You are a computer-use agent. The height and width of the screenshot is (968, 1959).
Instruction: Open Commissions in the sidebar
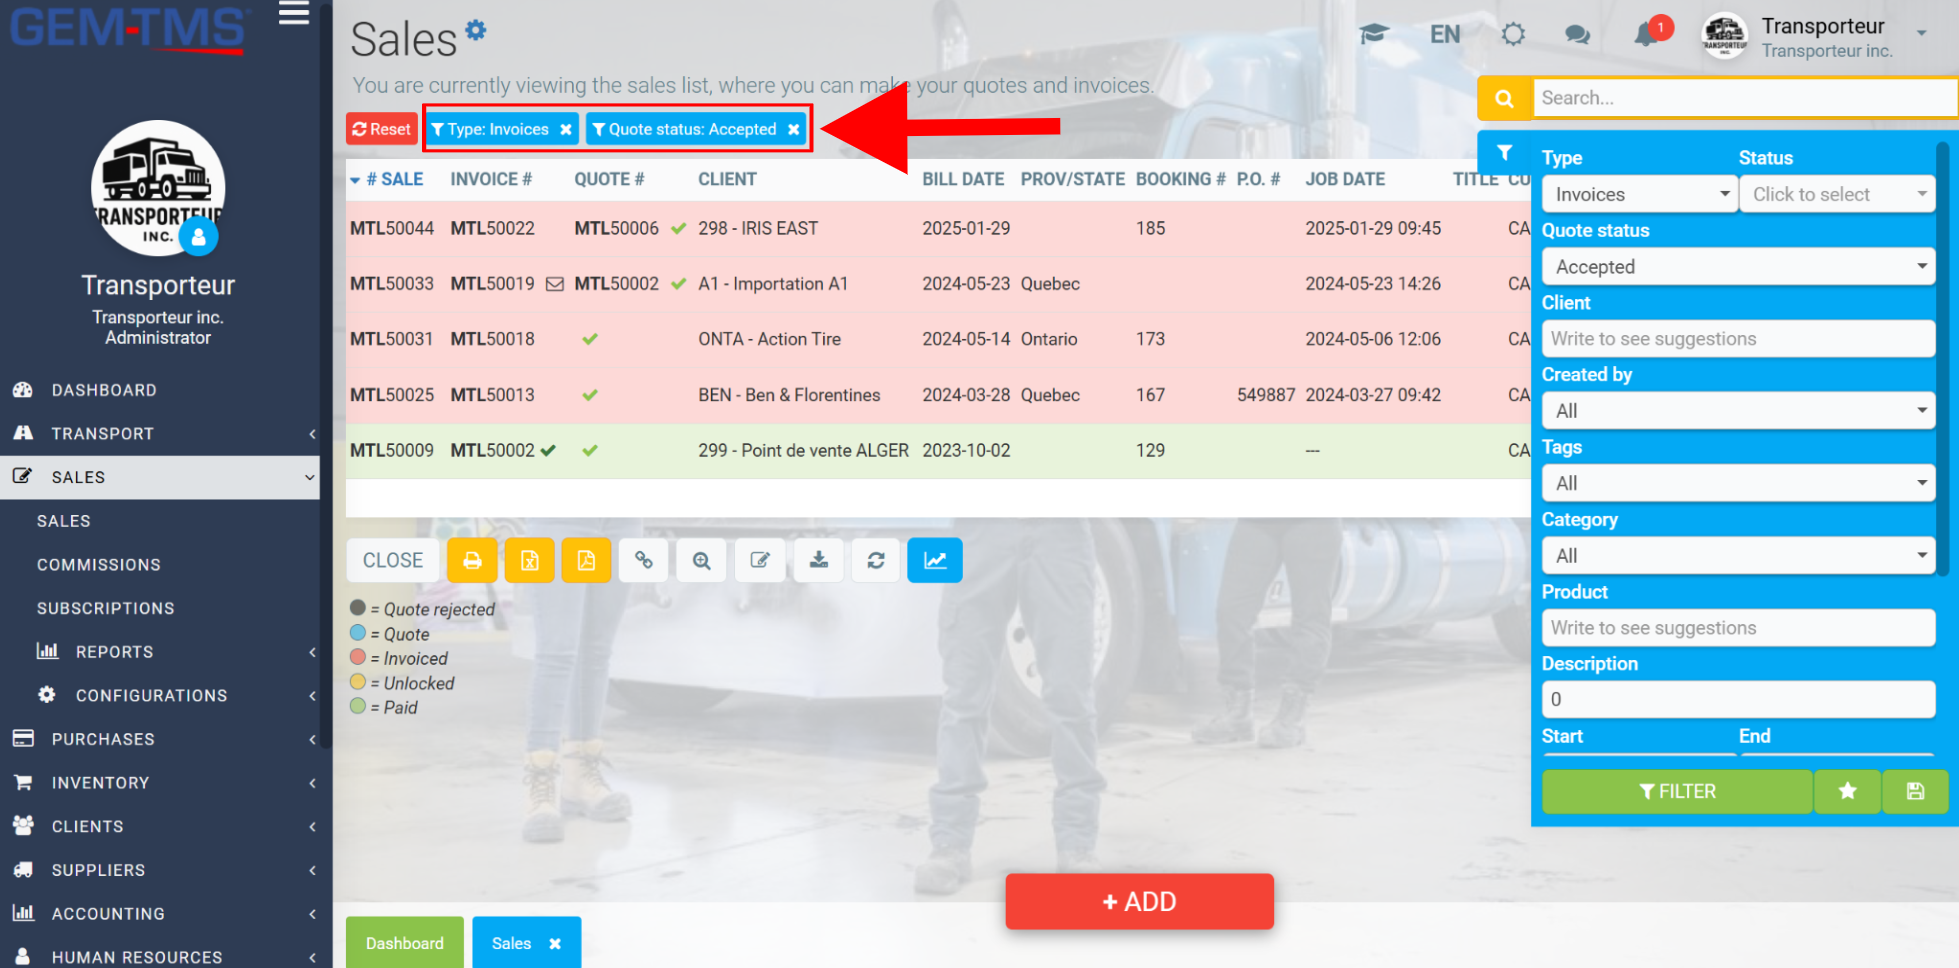[x=99, y=565]
